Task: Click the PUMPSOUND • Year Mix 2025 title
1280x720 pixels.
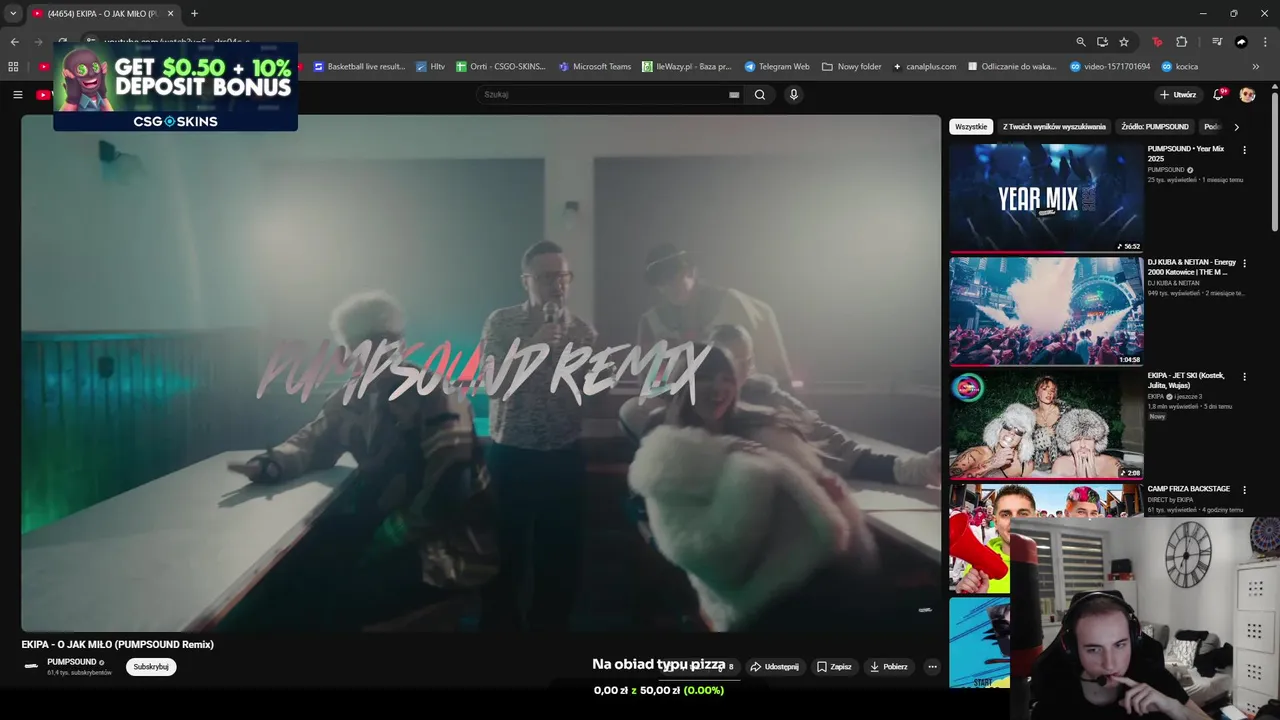Action: click(1186, 154)
